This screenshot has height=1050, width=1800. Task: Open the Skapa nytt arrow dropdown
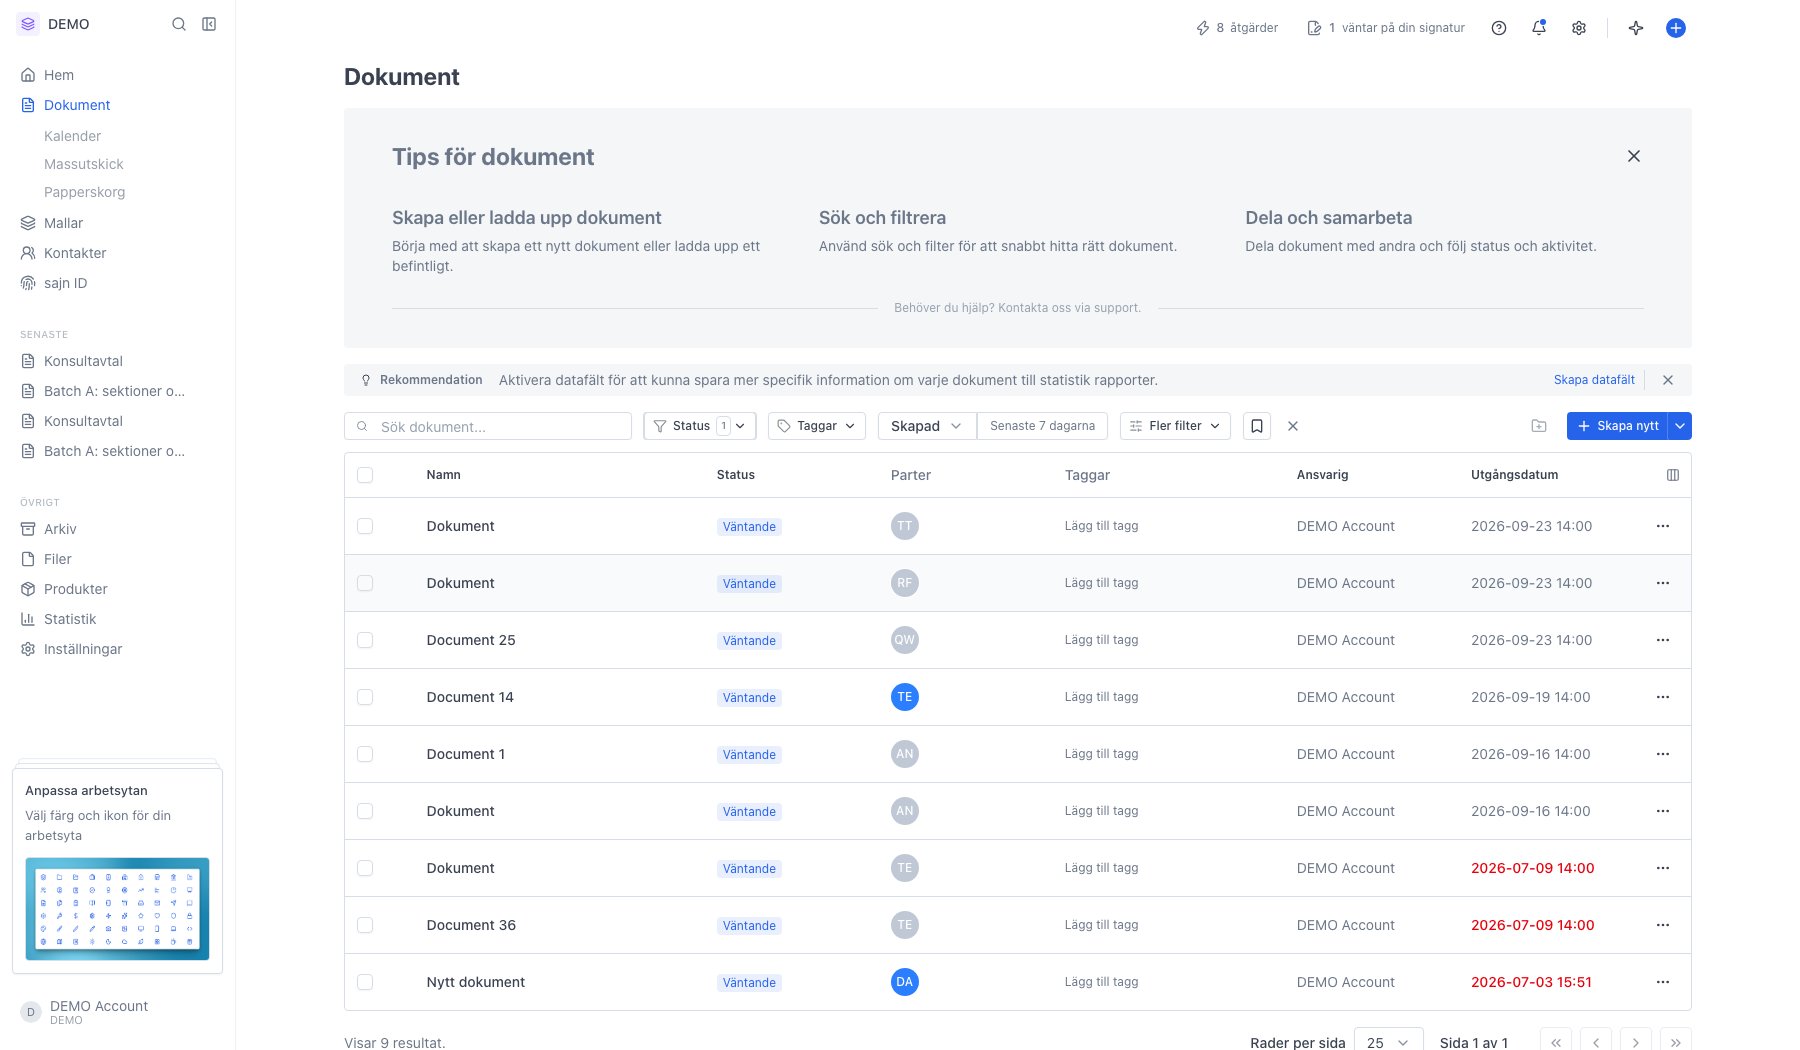(x=1680, y=426)
